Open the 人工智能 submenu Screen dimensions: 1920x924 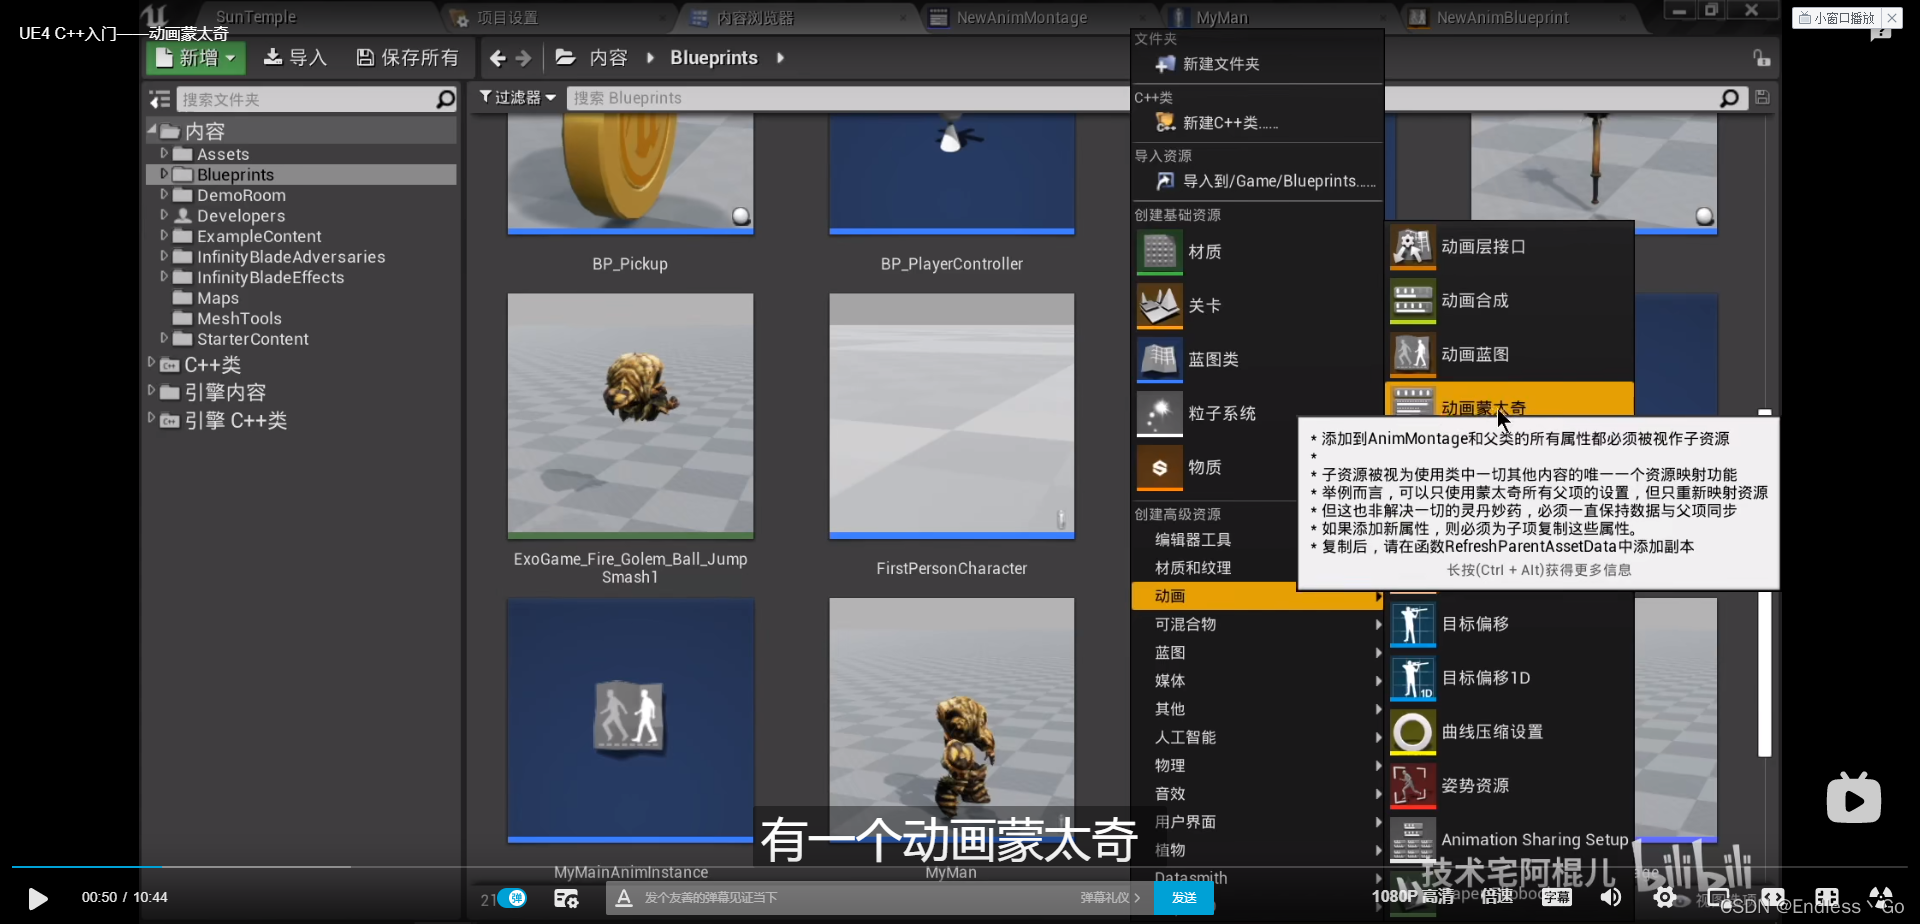[x=1257, y=737]
